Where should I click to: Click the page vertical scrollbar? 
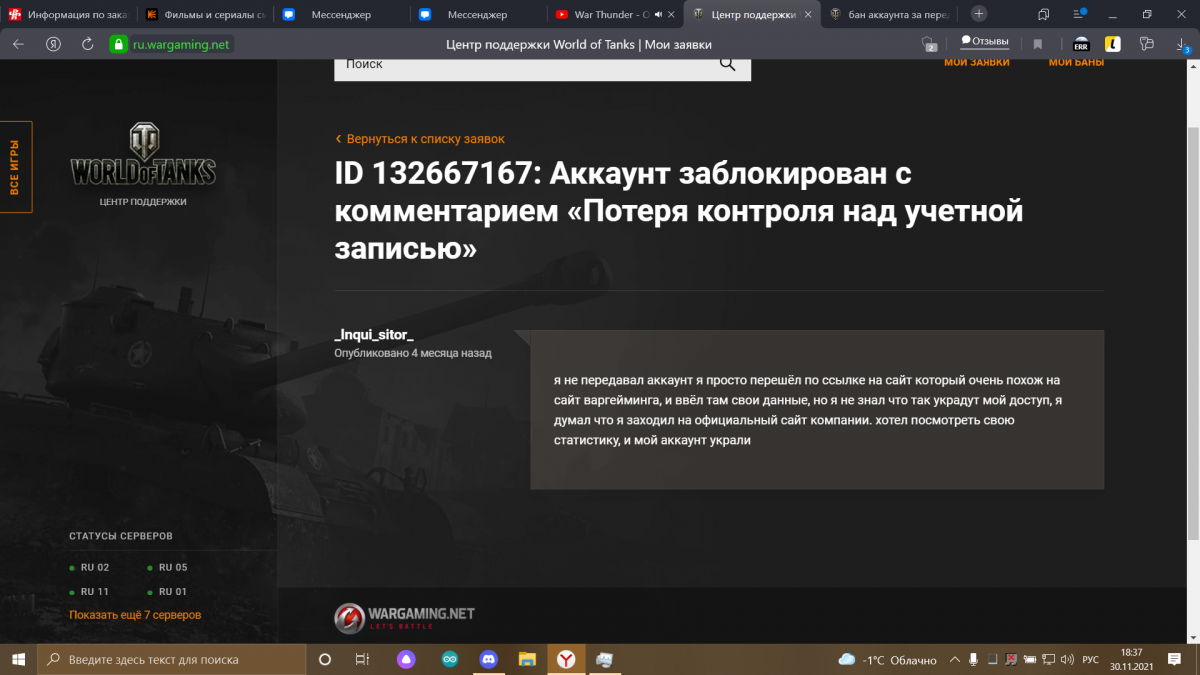click(1193, 332)
